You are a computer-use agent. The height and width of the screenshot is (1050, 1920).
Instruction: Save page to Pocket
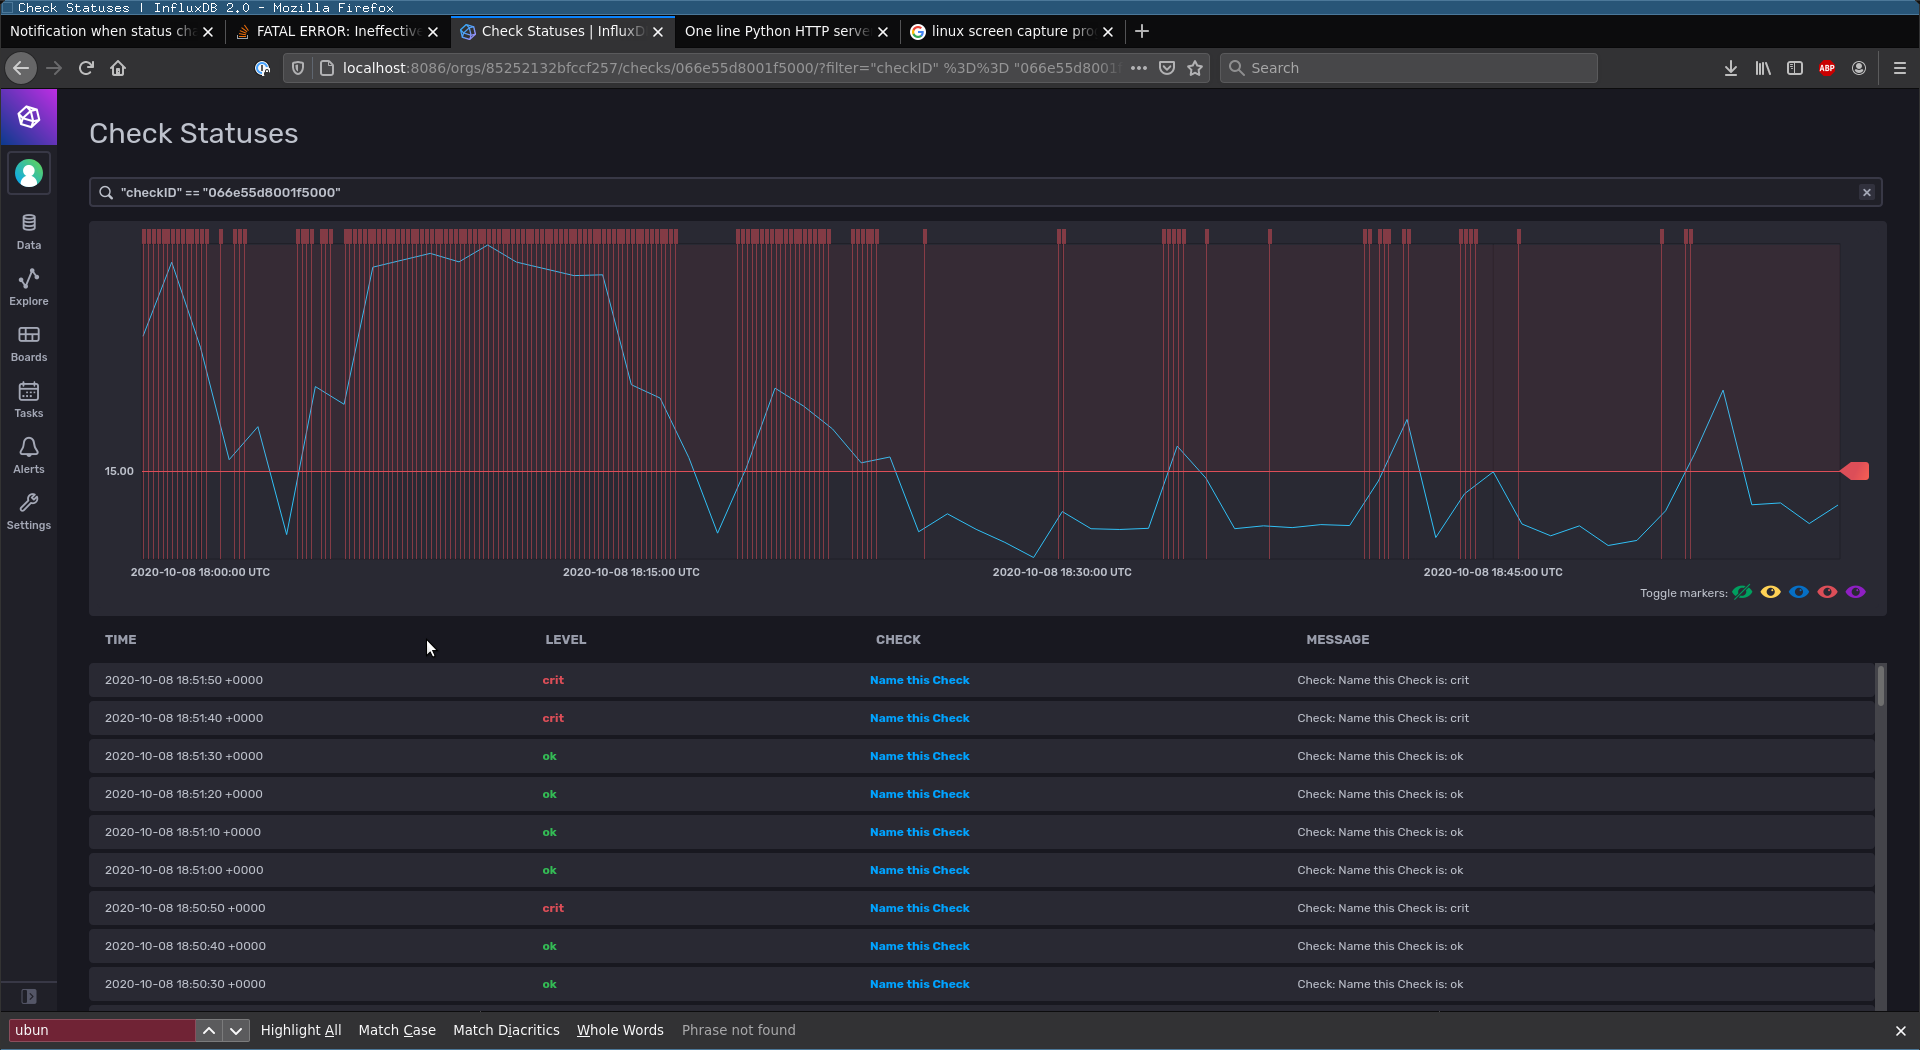tap(1166, 68)
